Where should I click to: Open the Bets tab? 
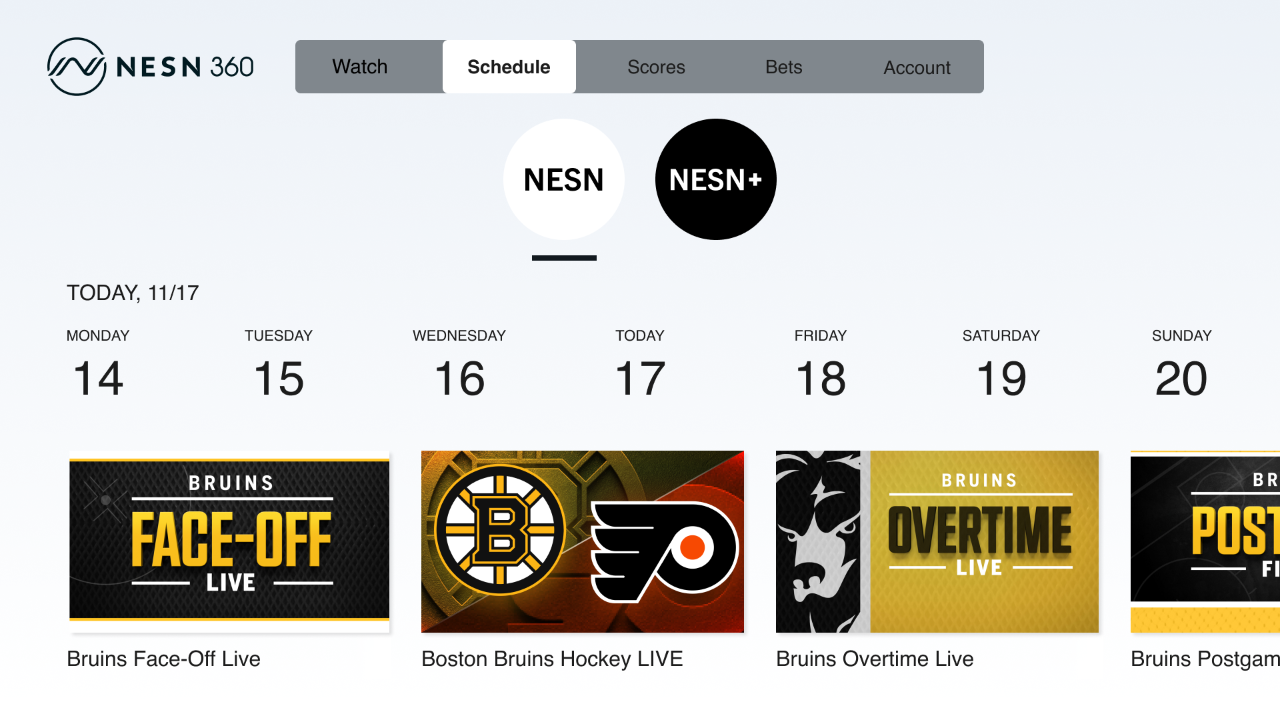pos(784,67)
